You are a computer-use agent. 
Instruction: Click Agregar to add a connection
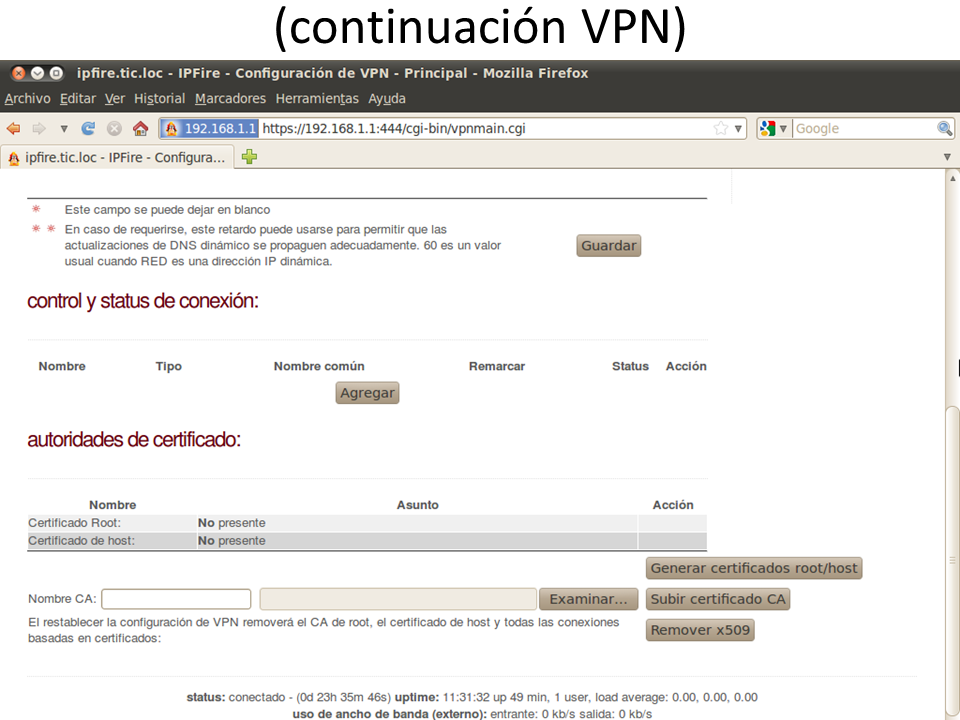367,393
